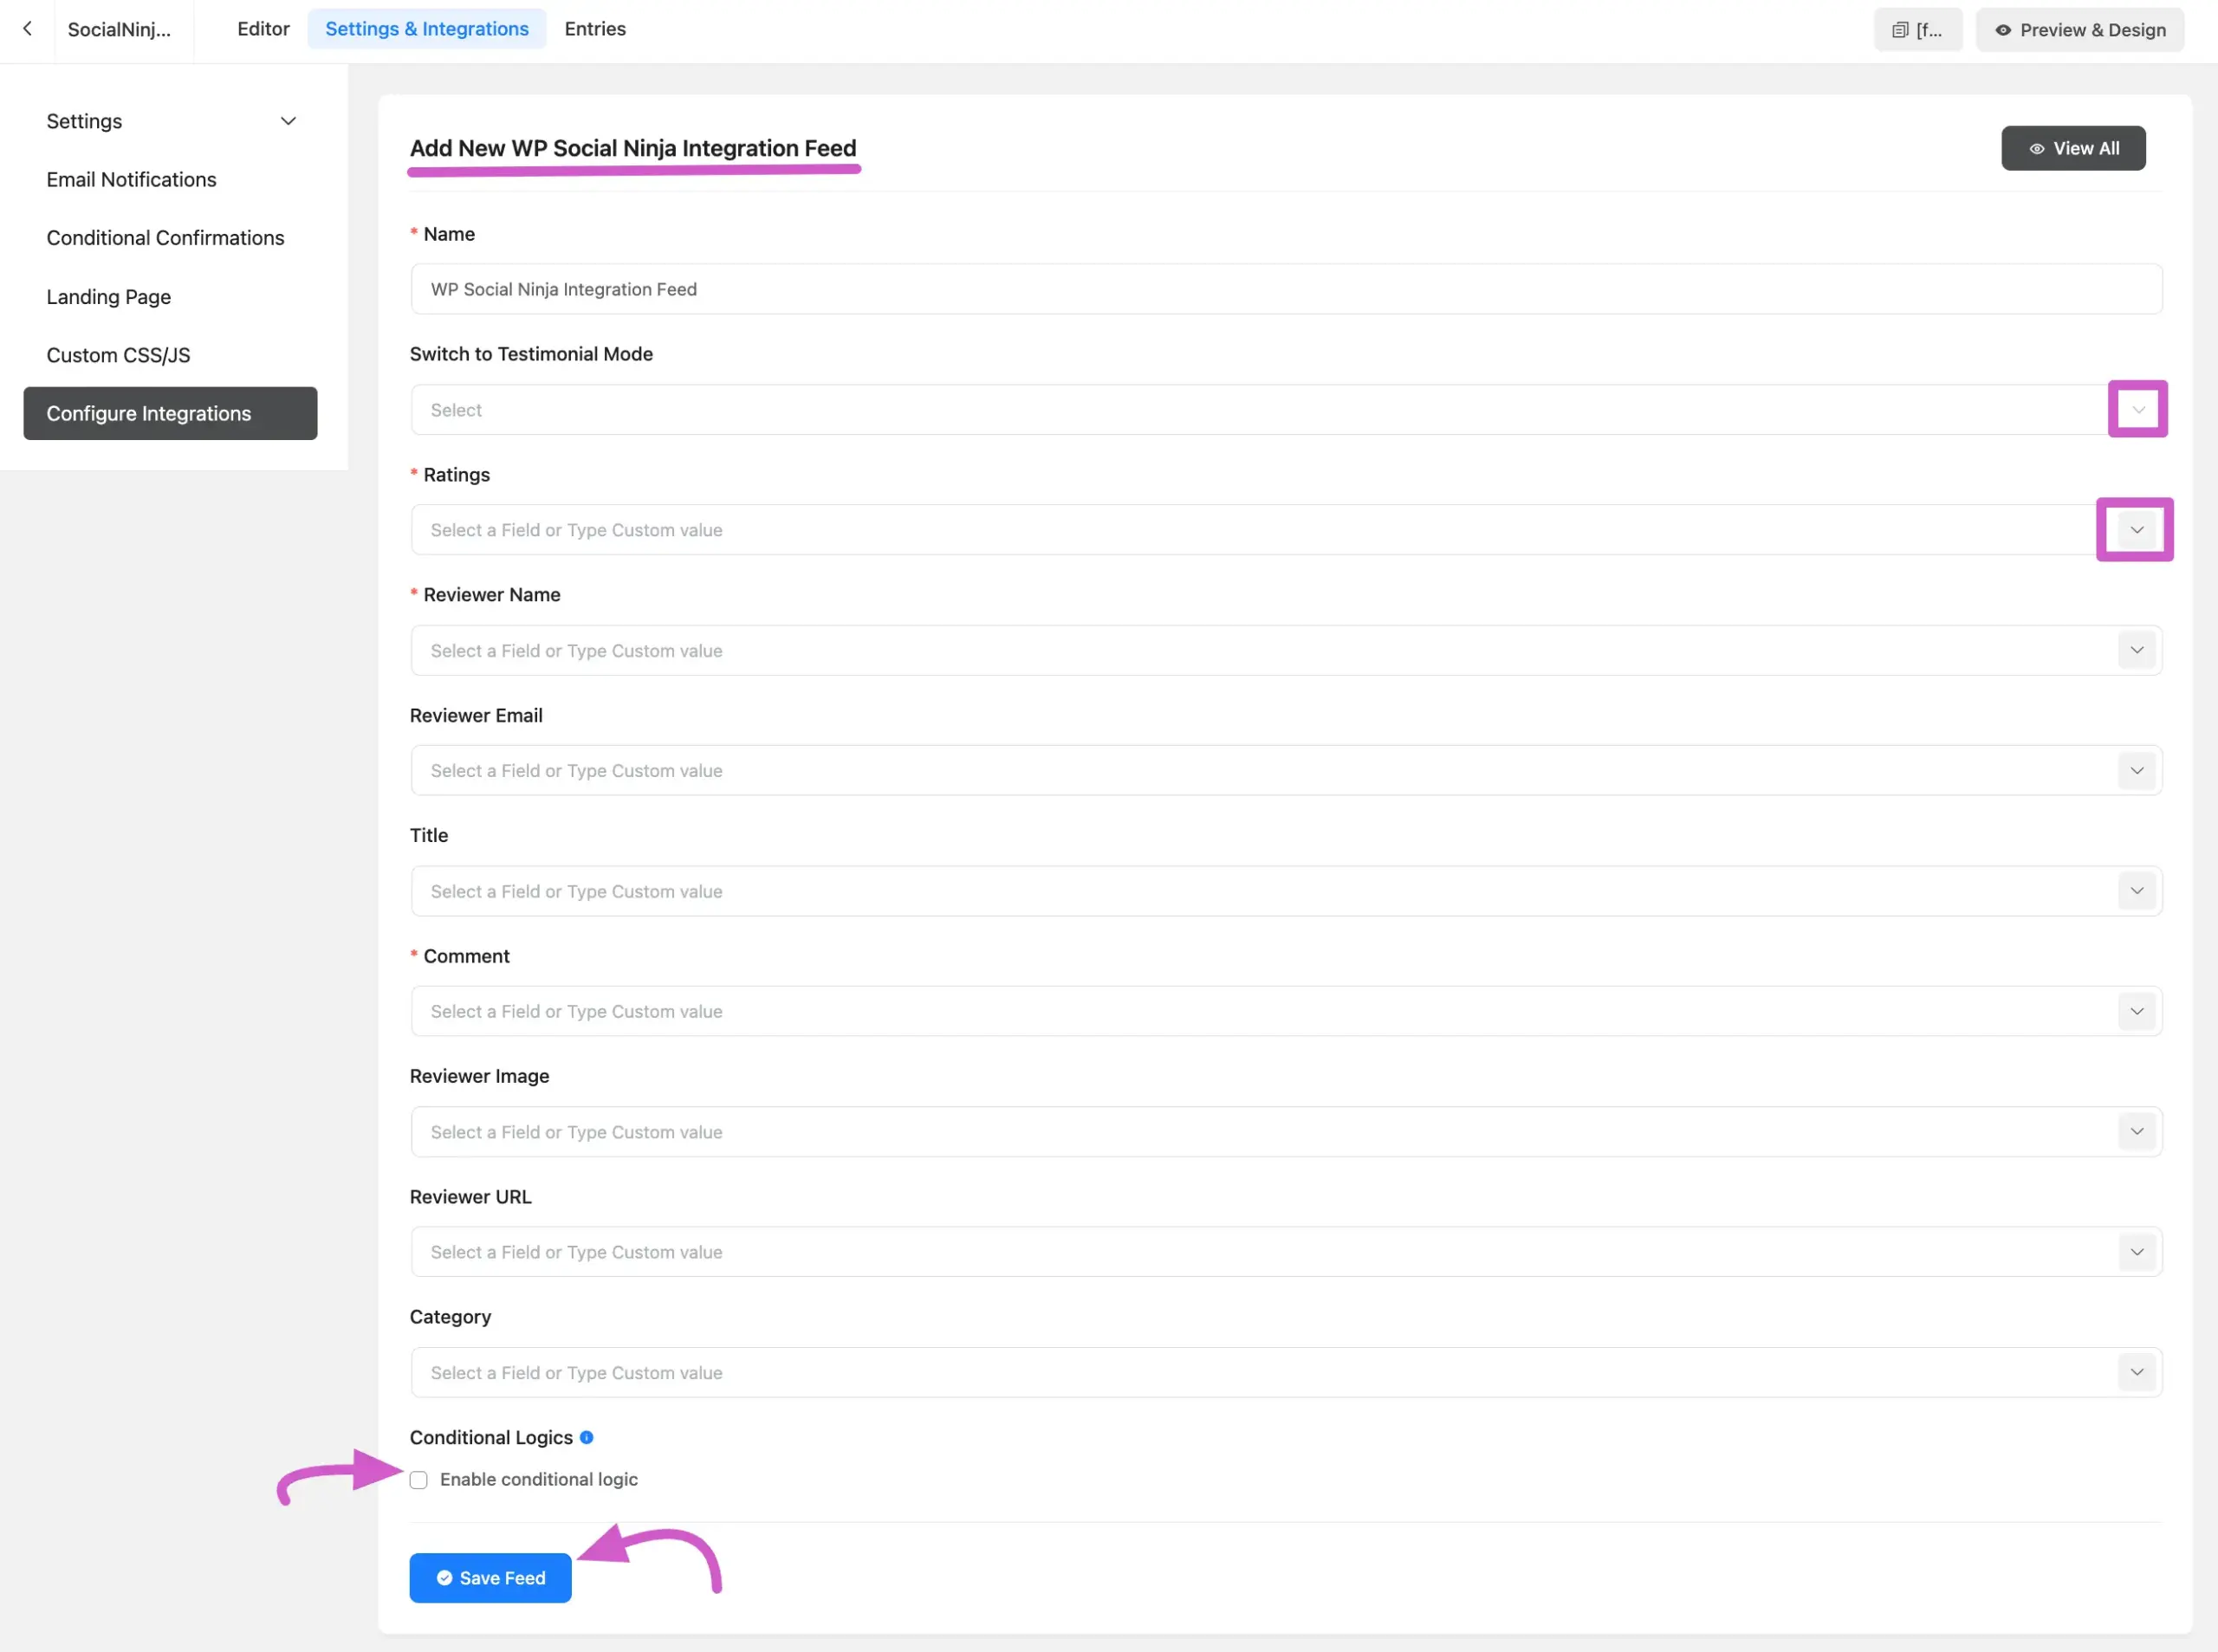Viewport: 2218px width, 1652px height.
Task: Click the 'Add New WP Social Ninja Integration Feed' heading
Action: pos(633,148)
